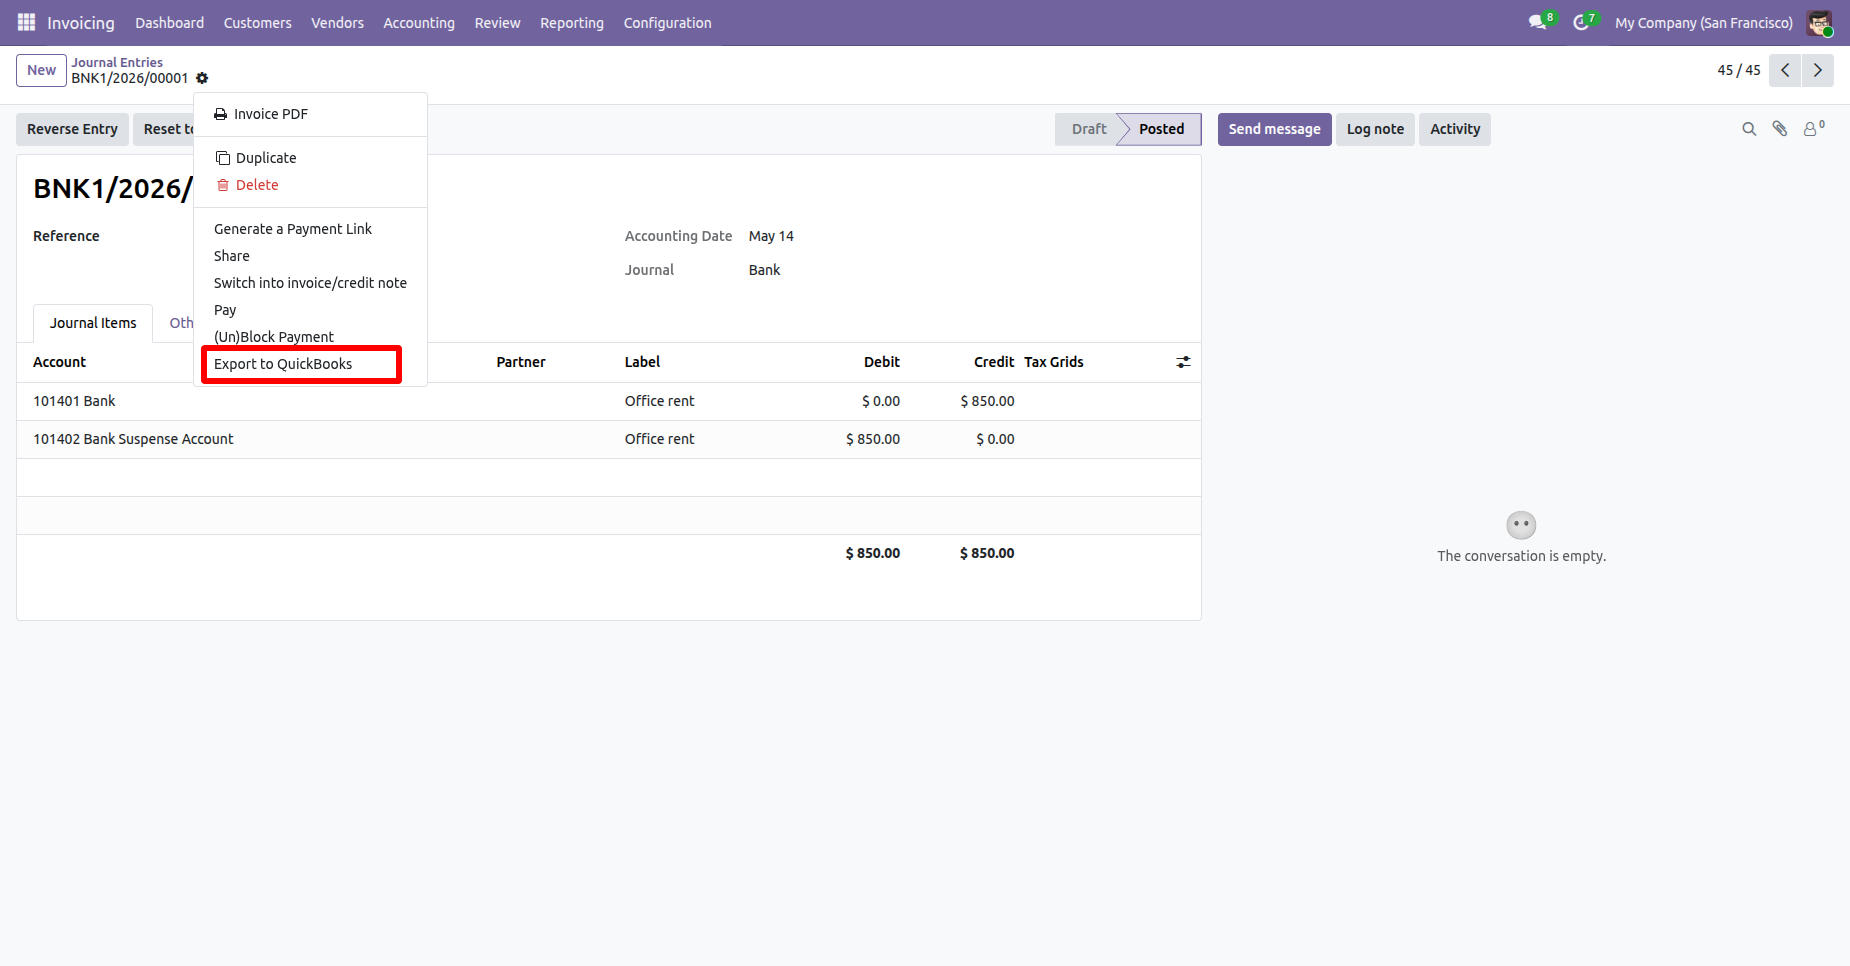Image resolution: width=1850 pixels, height=966 pixels.
Task: Choose Generate a Payment Link
Action: tap(310, 229)
